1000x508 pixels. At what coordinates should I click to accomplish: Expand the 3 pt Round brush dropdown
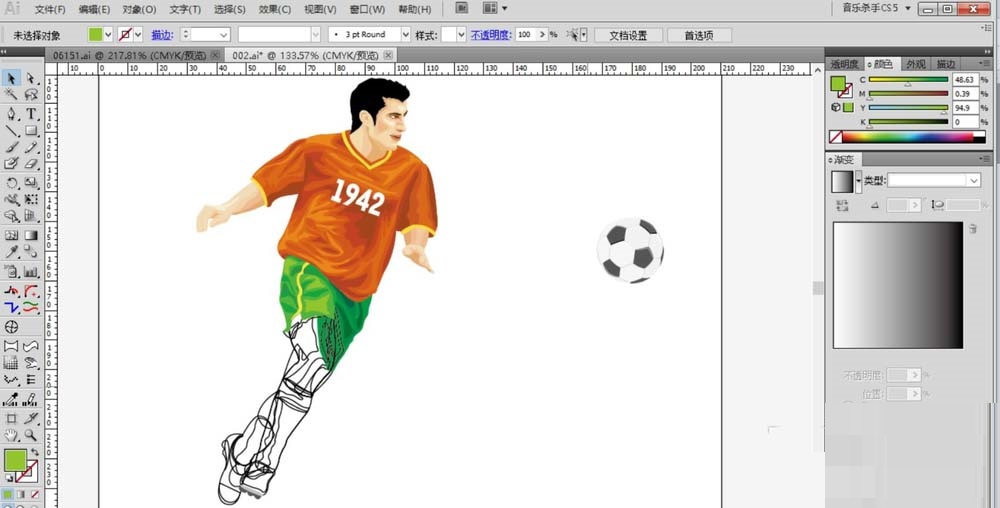403,35
